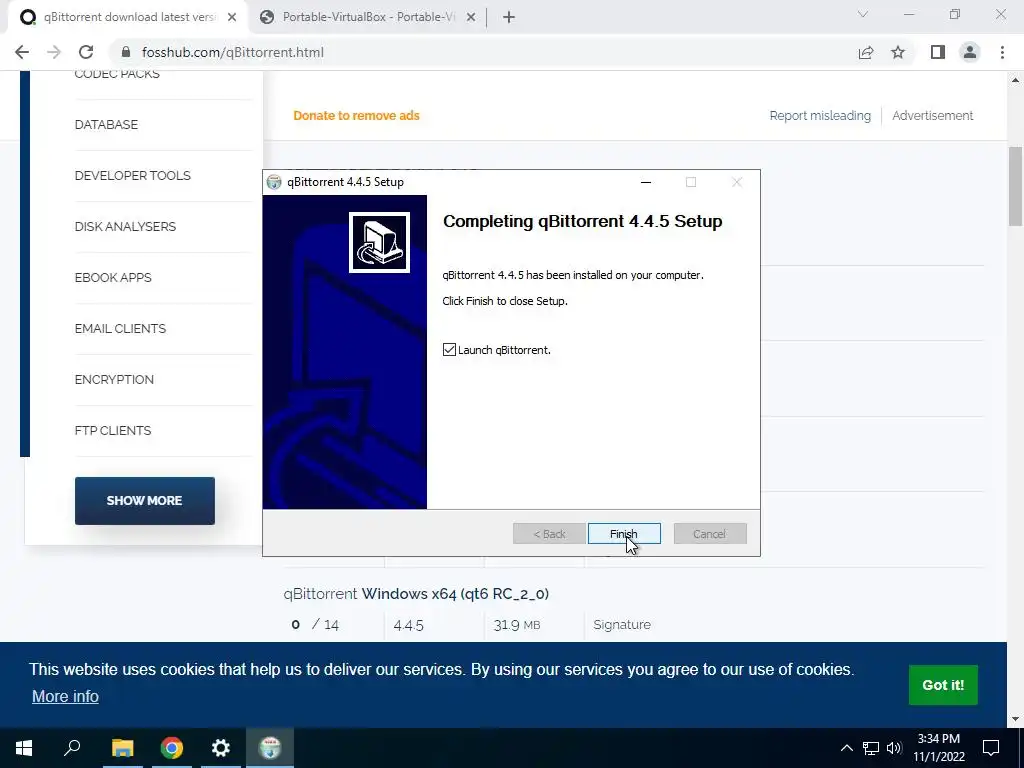Open the Email Clients category

(x=120, y=328)
